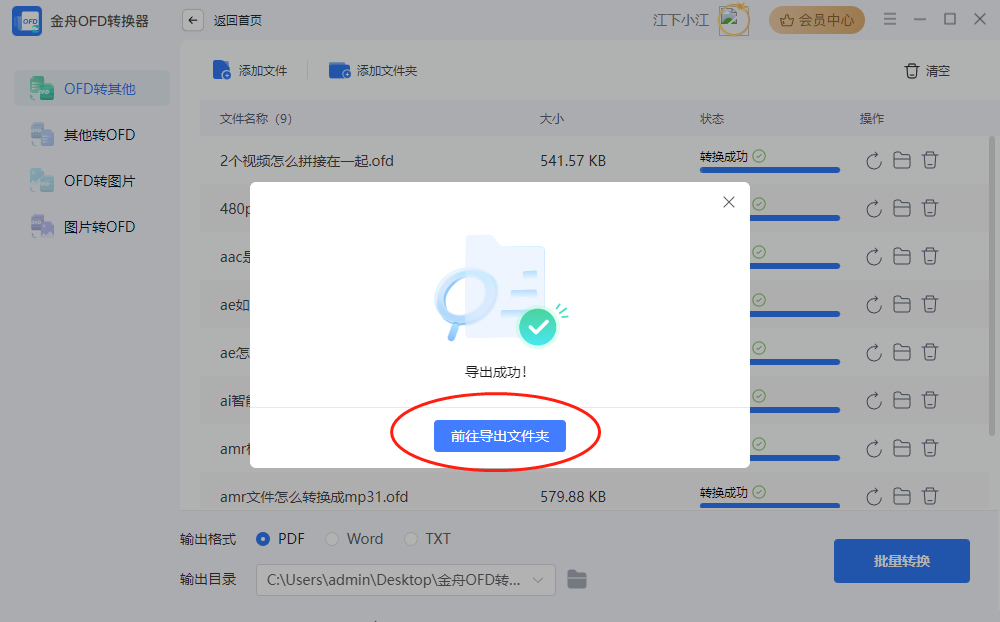Browse output directory with folder icon
The width and height of the screenshot is (1000, 622).
point(576,579)
